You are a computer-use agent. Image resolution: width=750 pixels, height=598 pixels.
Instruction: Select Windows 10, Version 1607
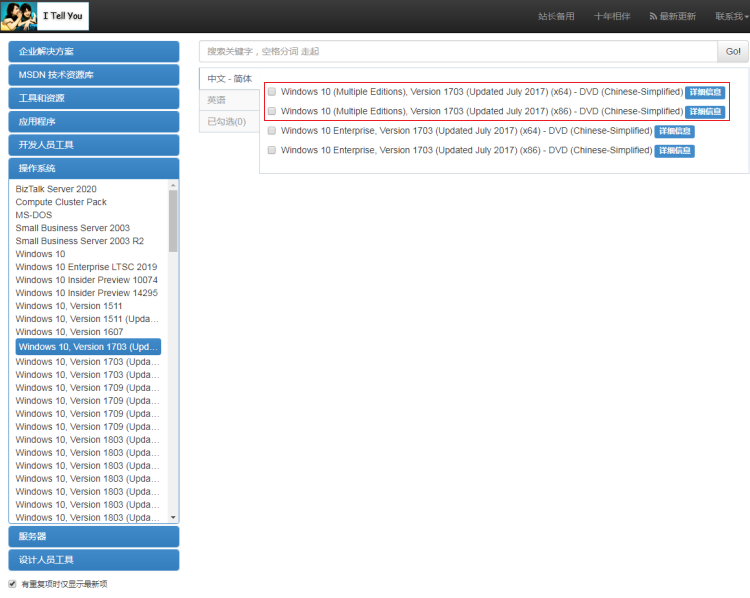pyautogui.click(x=69, y=332)
